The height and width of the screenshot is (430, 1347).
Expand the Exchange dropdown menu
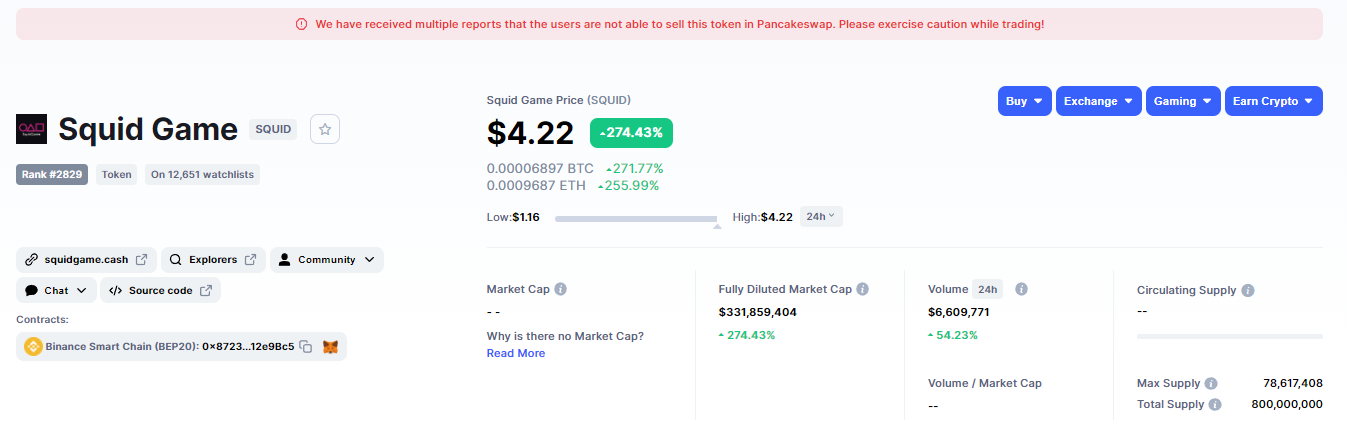point(1098,101)
